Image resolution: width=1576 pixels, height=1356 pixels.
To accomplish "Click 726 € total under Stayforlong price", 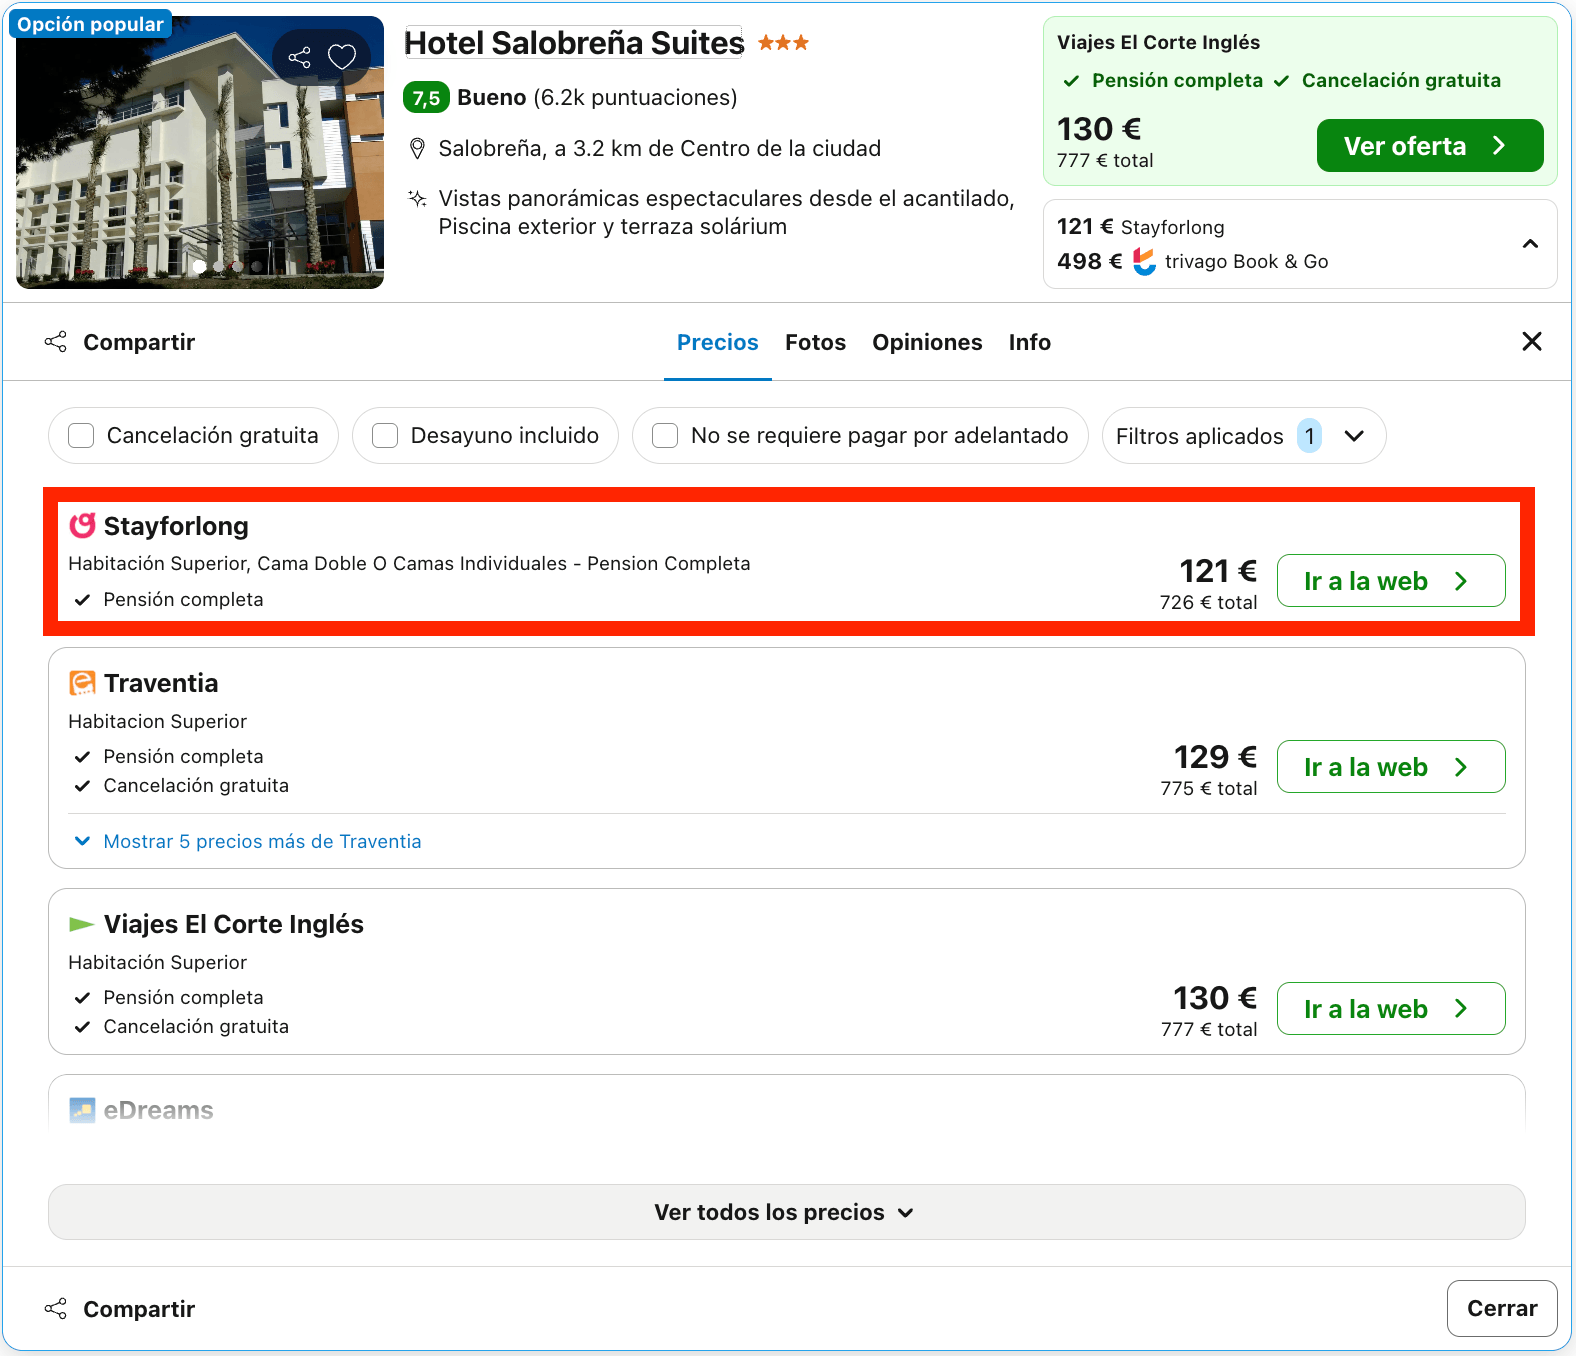I will (x=1208, y=602).
